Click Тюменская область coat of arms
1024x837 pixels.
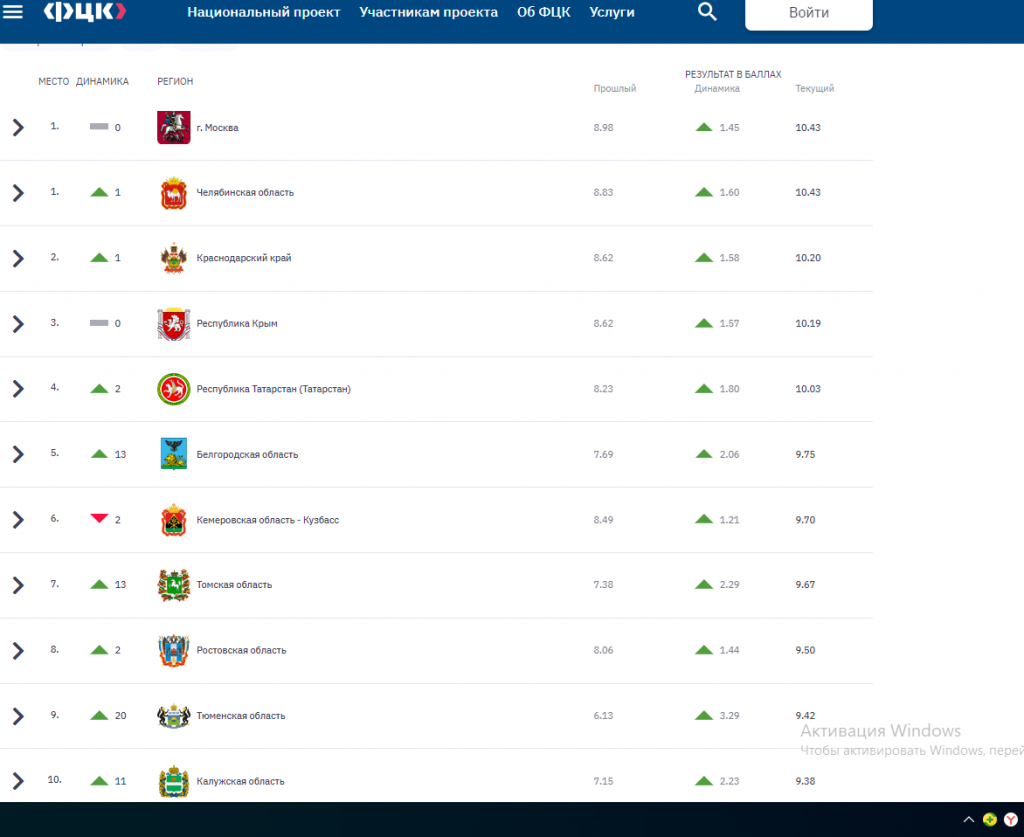click(174, 716)
